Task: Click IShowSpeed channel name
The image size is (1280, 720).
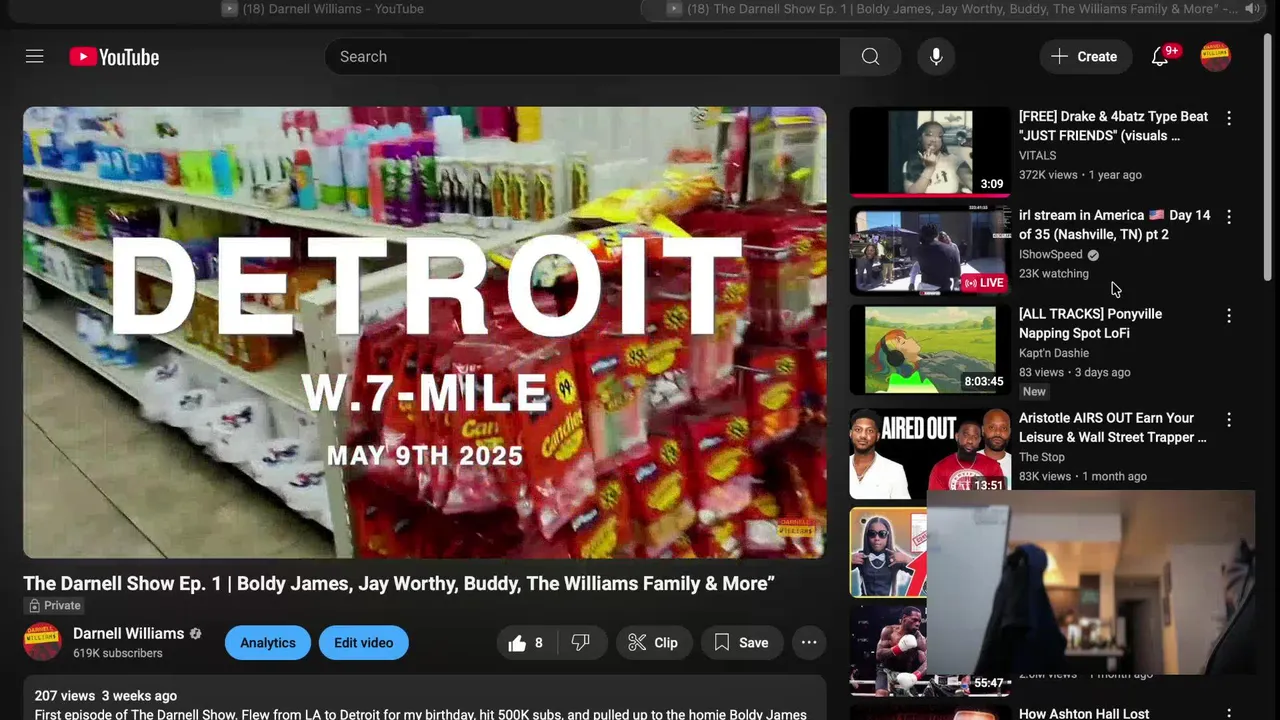Action: tap(1051, 254)
